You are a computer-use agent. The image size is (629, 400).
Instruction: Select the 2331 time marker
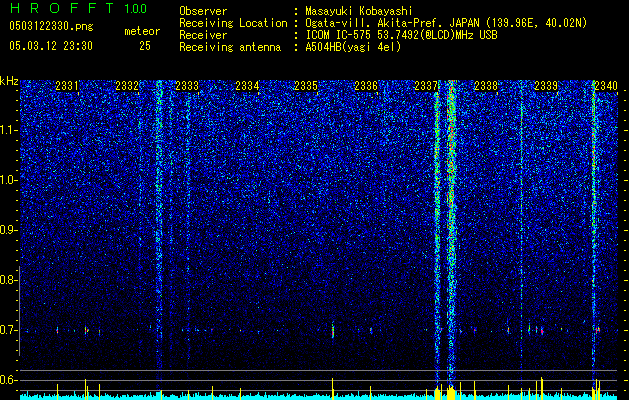tap(67, 86)
